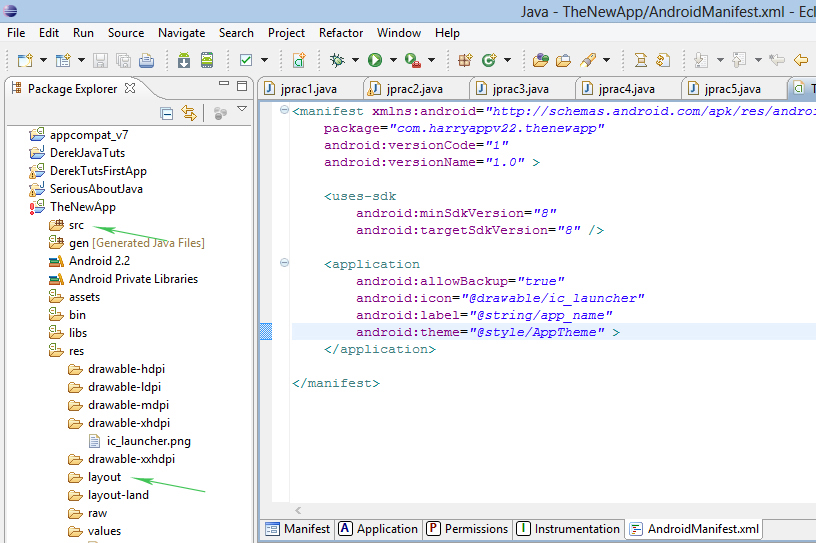Click the Debug bug icon
This screenshot has width=816, height=543.
tap(337, 60)
